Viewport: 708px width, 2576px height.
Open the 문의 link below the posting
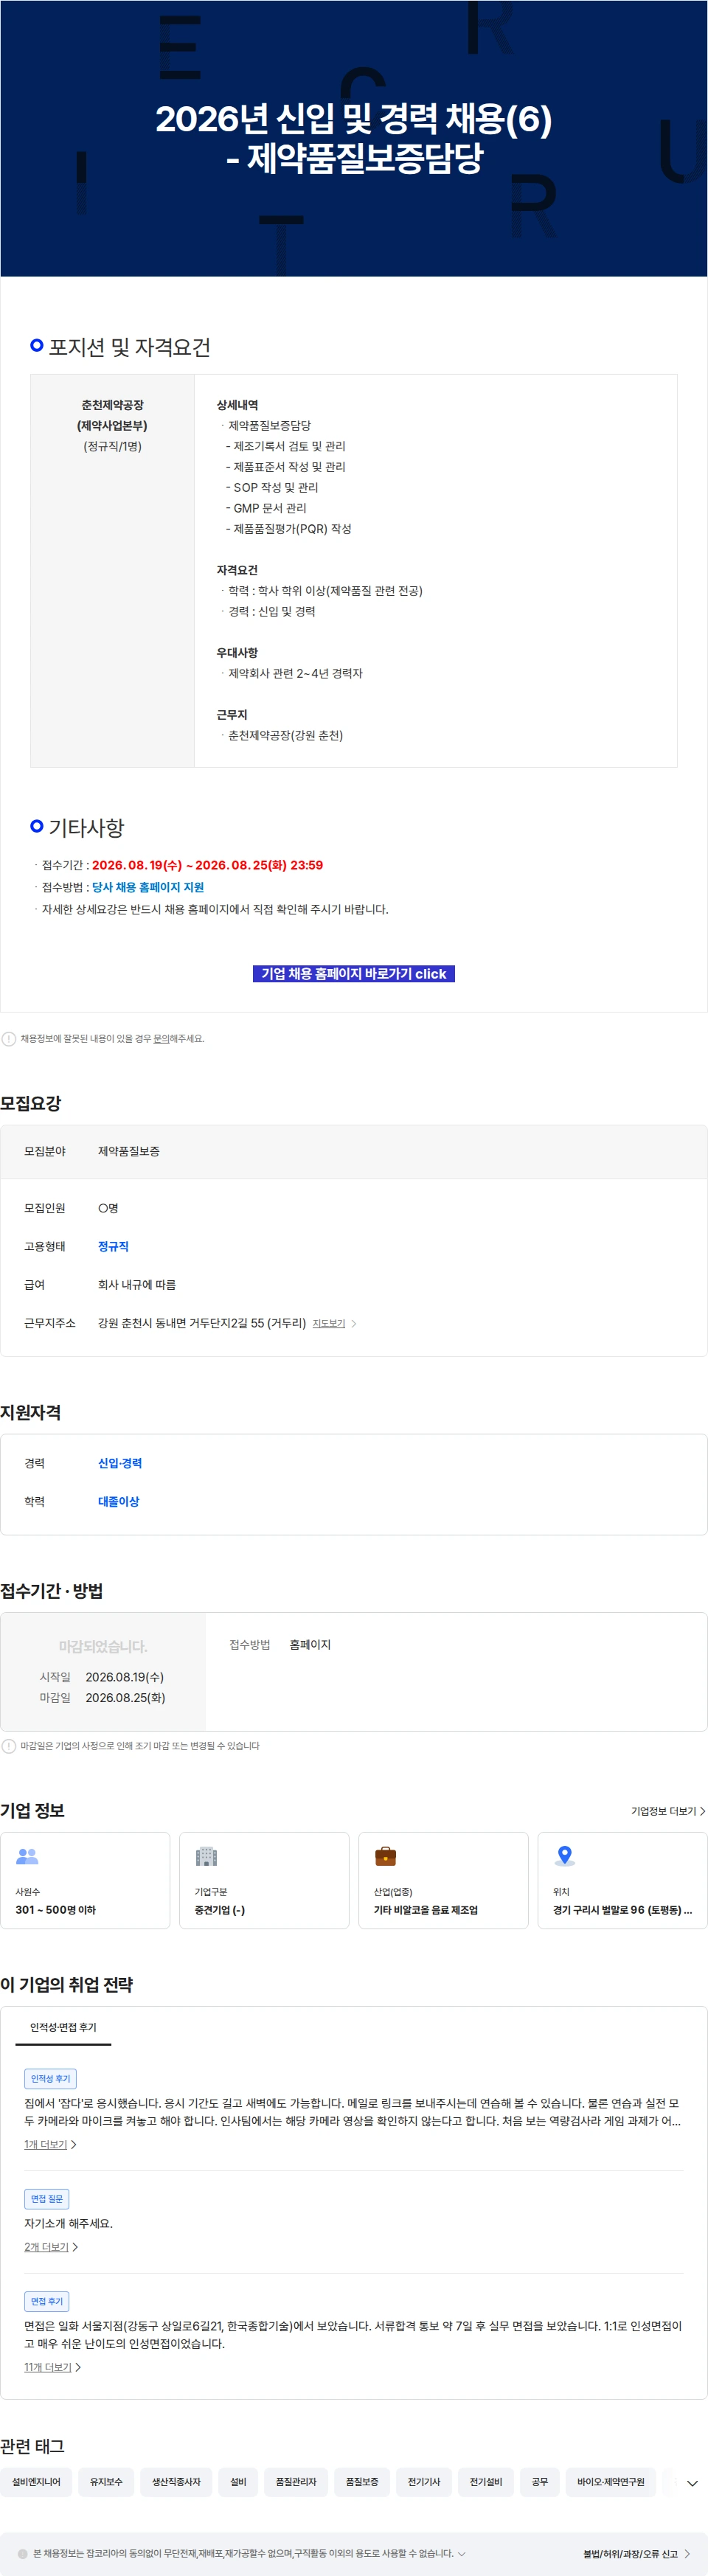point(160,1038)
